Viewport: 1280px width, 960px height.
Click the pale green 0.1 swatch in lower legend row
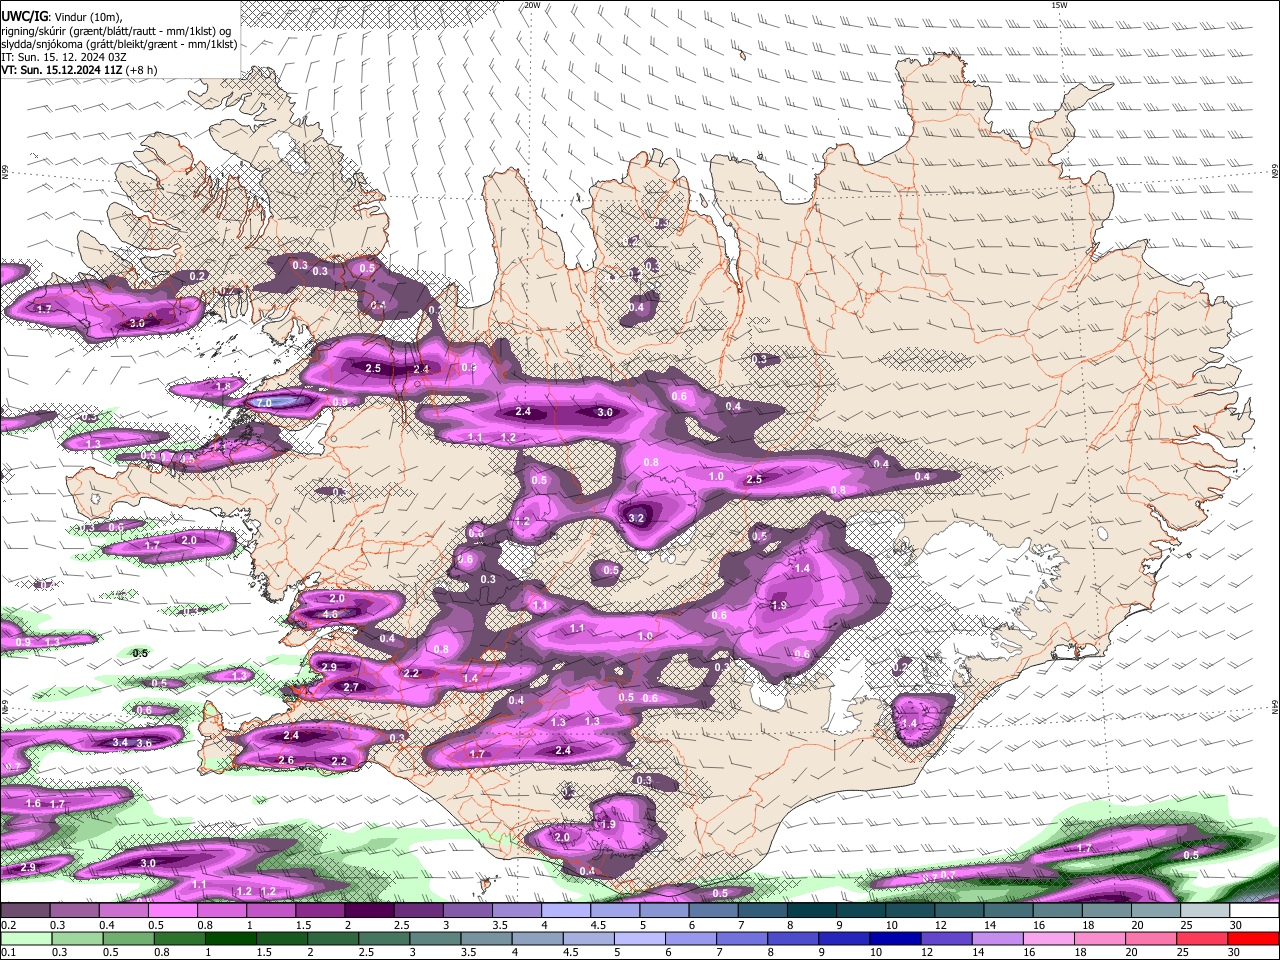coord(24,938)
